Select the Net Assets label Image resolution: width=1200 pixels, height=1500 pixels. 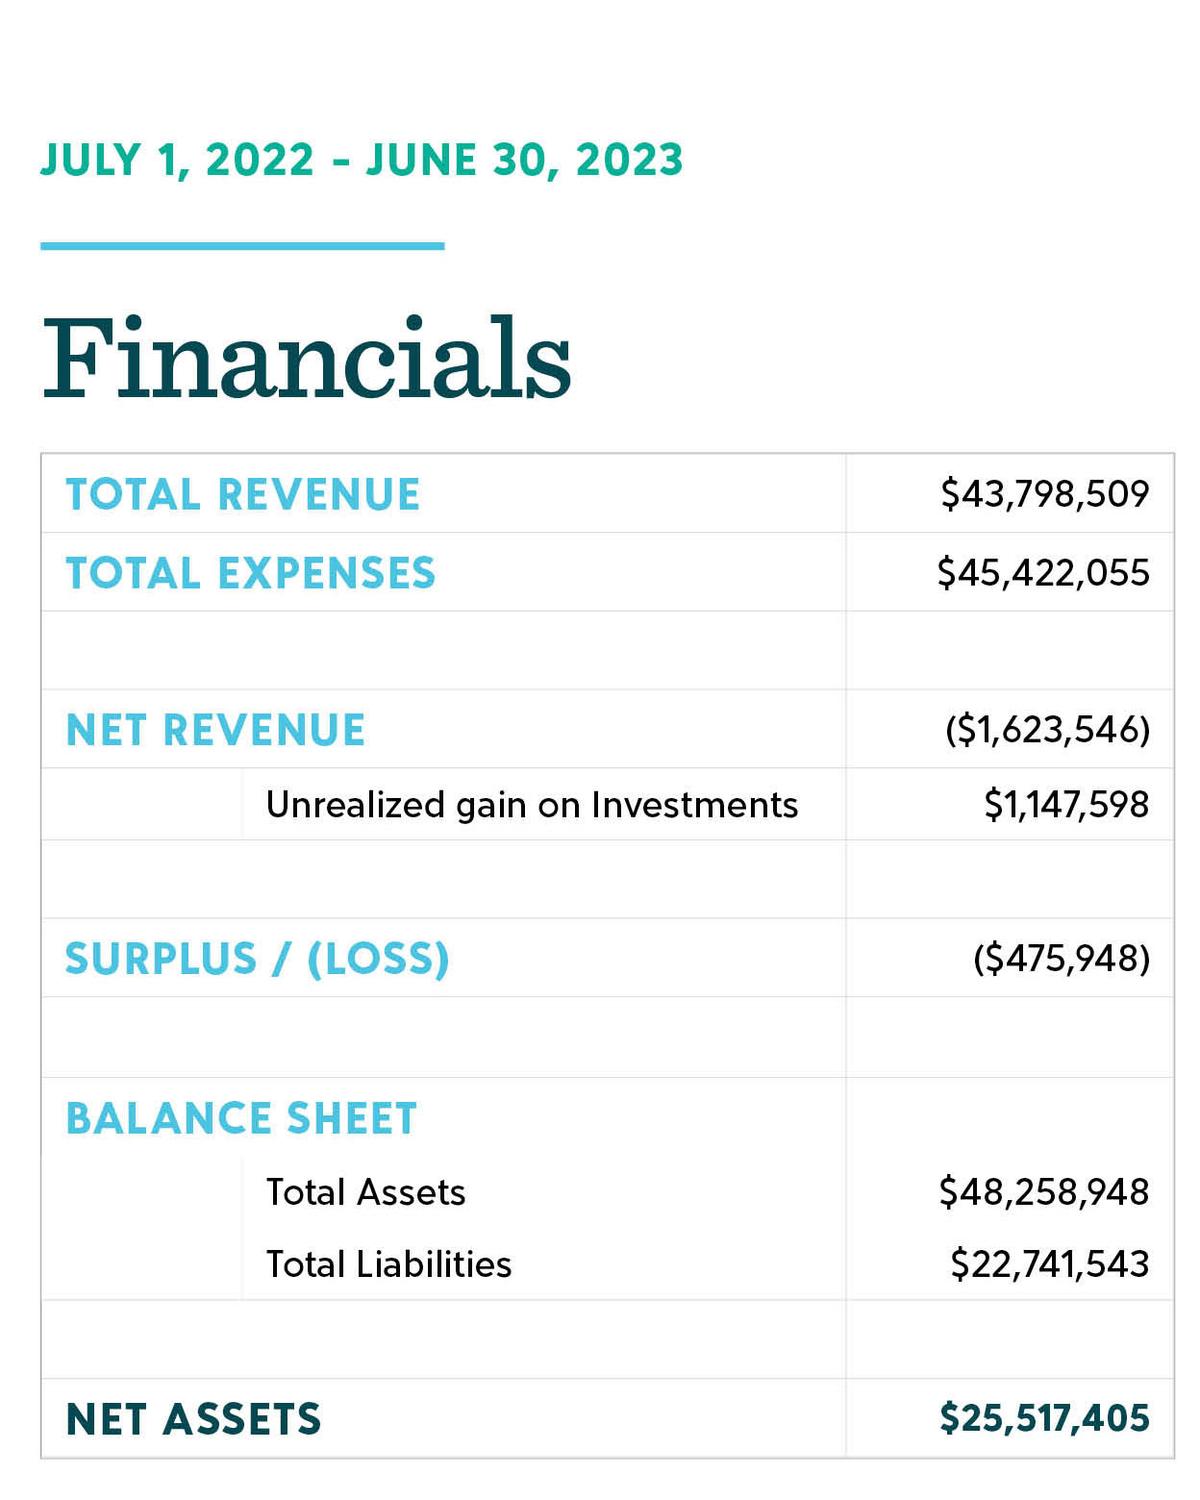[x=194, y=1419]
